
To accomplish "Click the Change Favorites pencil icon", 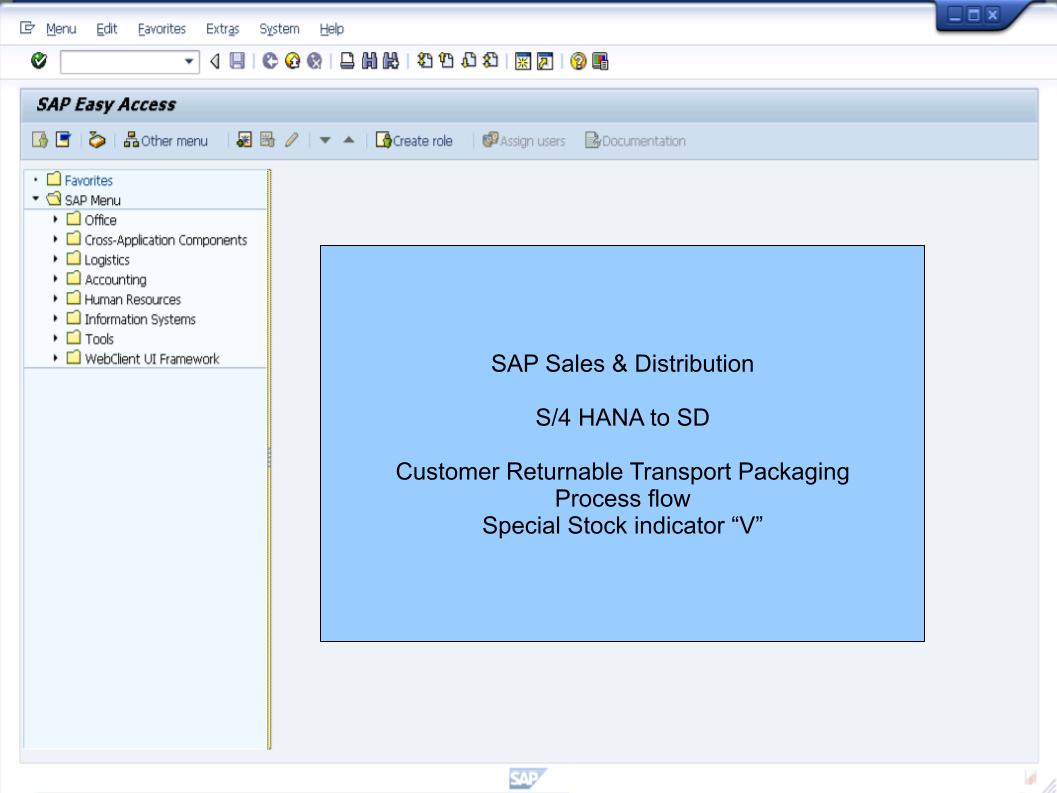I will point(291,140).
